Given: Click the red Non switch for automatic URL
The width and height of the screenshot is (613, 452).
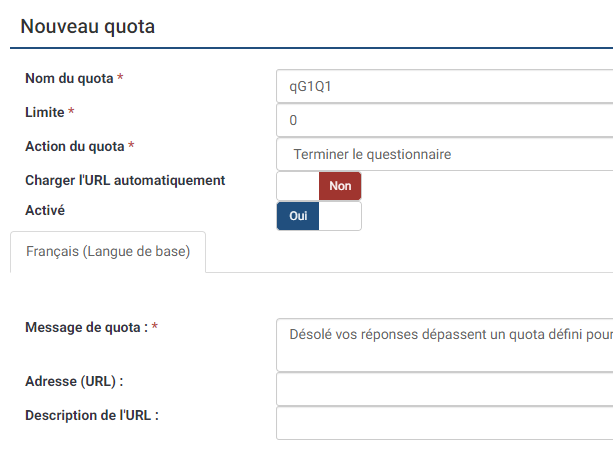Looking at the screenshot, I should [340, 186].
